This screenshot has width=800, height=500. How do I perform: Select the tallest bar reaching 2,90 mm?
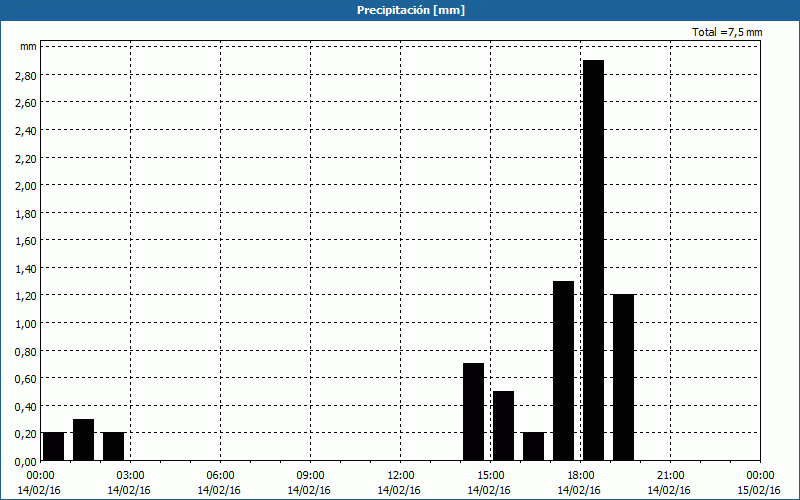(593, 260)
